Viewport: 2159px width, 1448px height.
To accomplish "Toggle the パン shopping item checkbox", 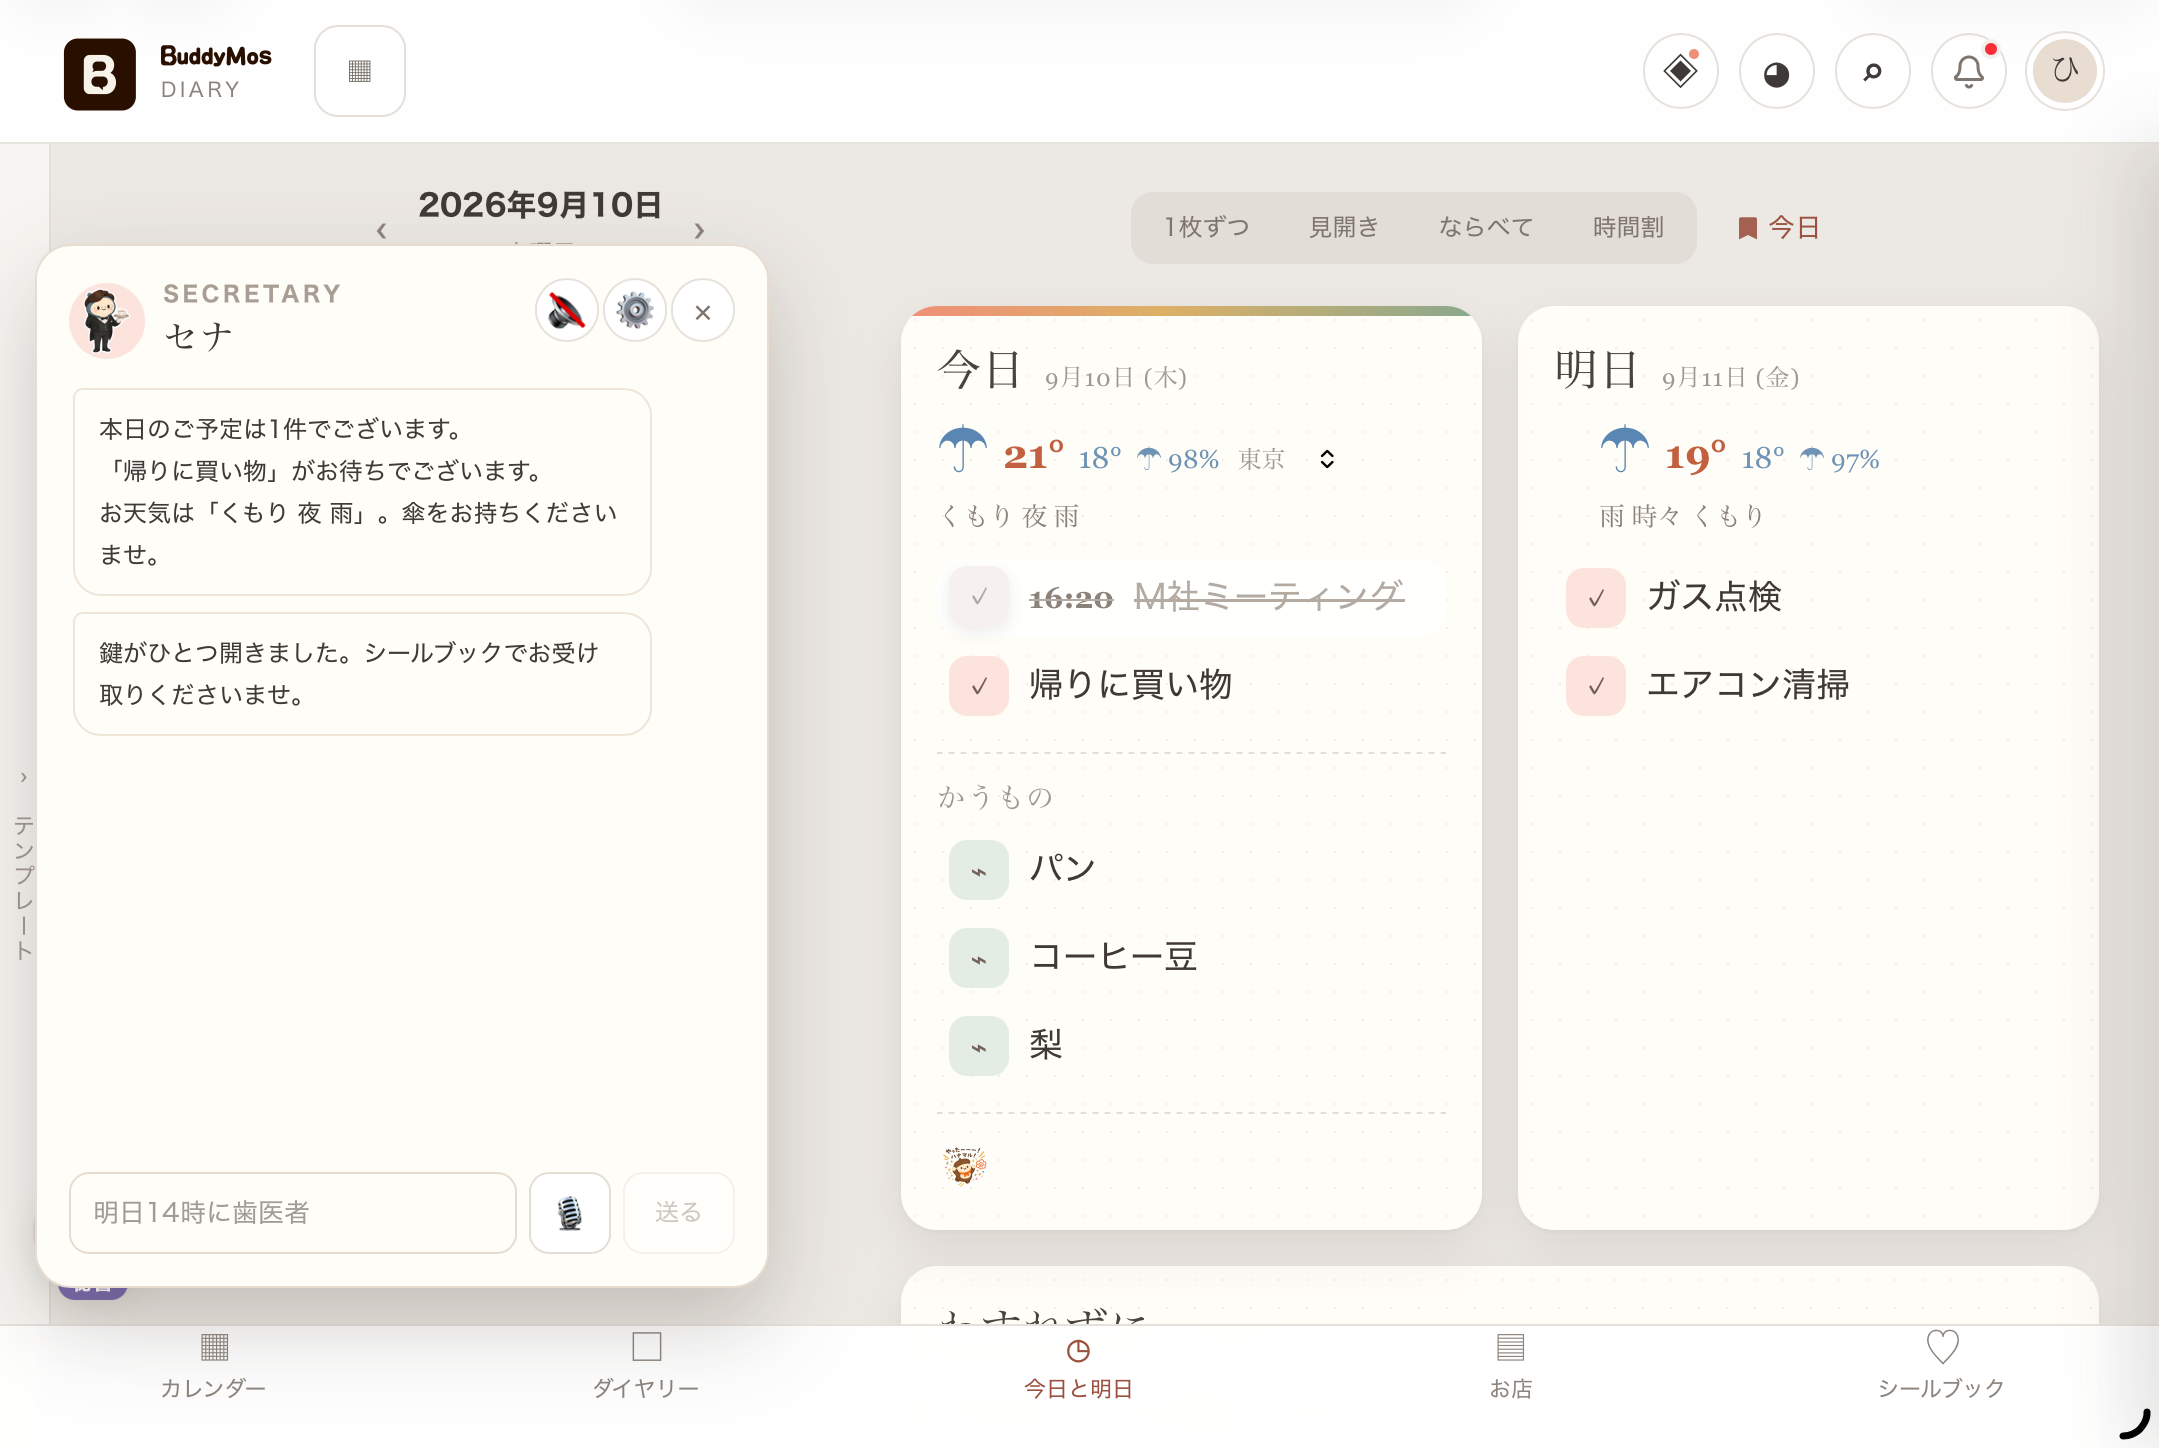I will (x=979, y=870).
